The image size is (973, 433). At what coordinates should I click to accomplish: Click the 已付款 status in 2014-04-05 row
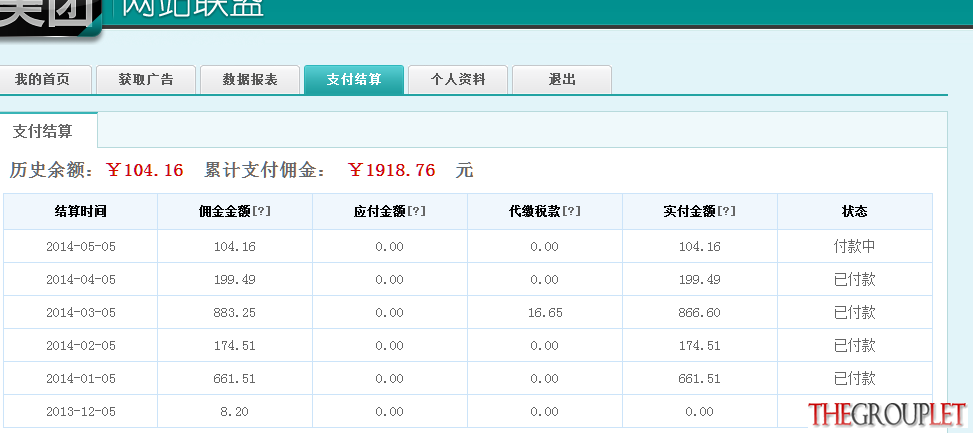click(854, 279)
